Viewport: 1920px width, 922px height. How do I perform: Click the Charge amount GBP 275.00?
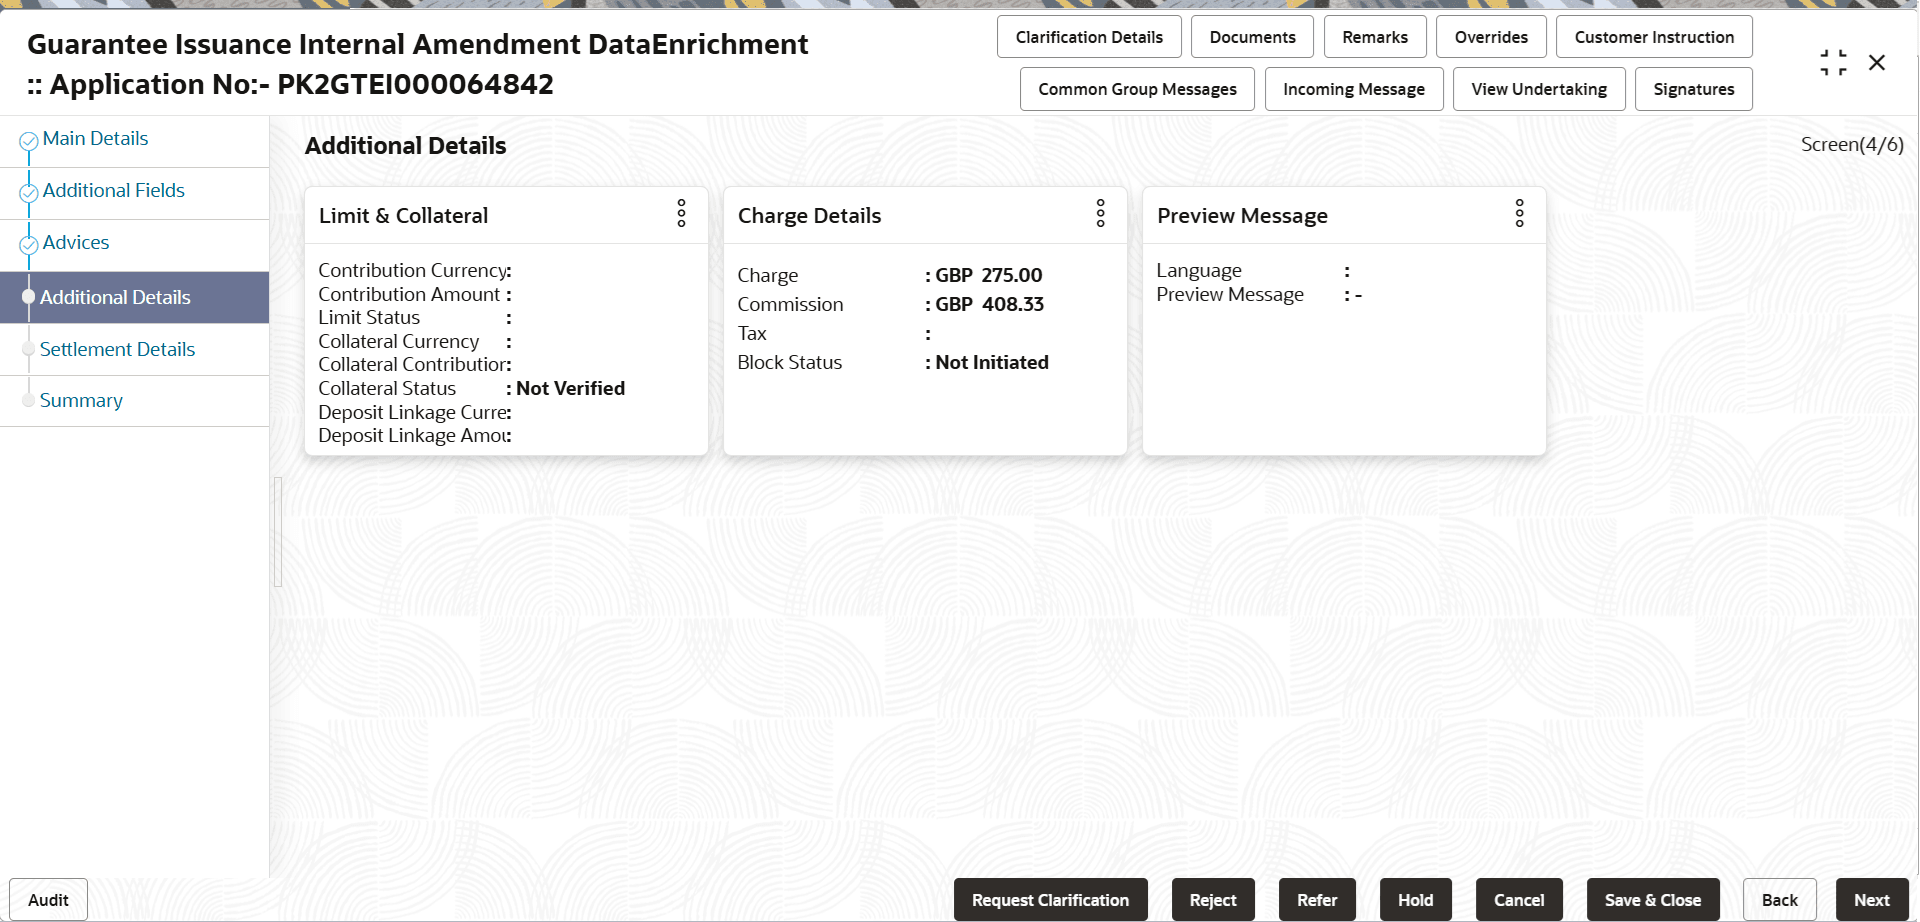[988, 276]
